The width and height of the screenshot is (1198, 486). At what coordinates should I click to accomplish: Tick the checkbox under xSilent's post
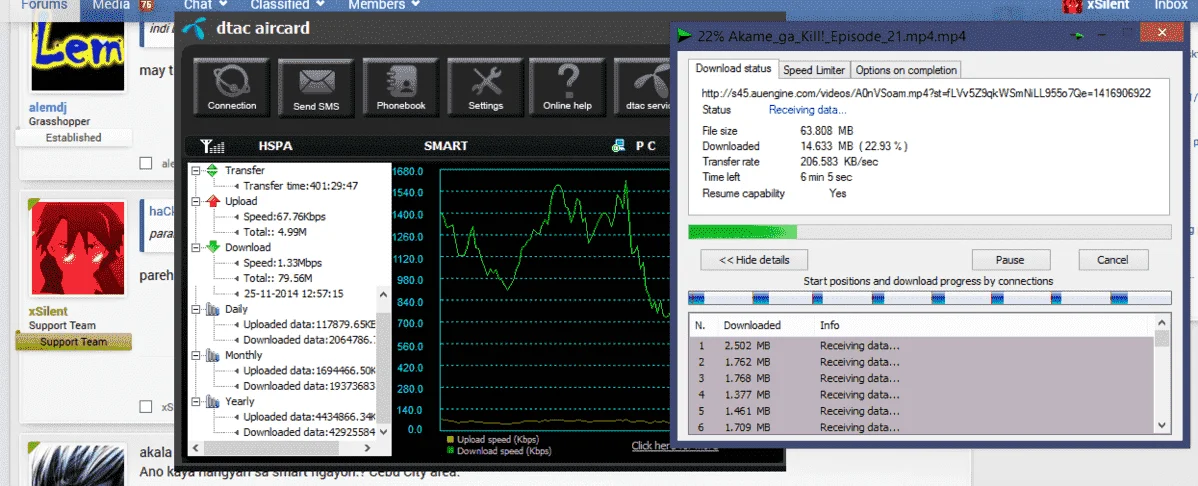tap(146, 407)
